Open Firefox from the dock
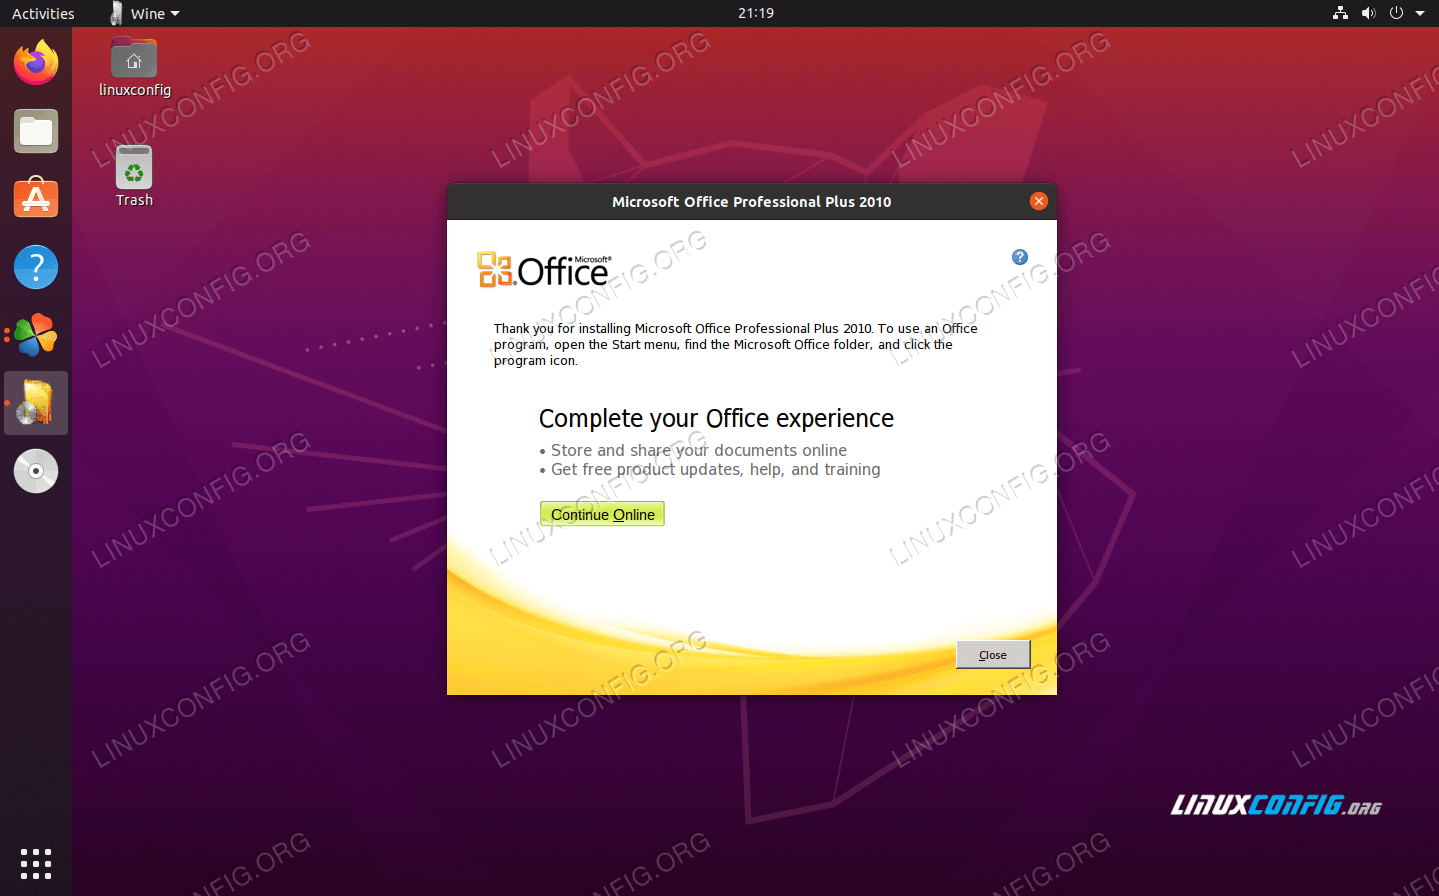This screenshot has height=896, width=1439. (36, 63)
